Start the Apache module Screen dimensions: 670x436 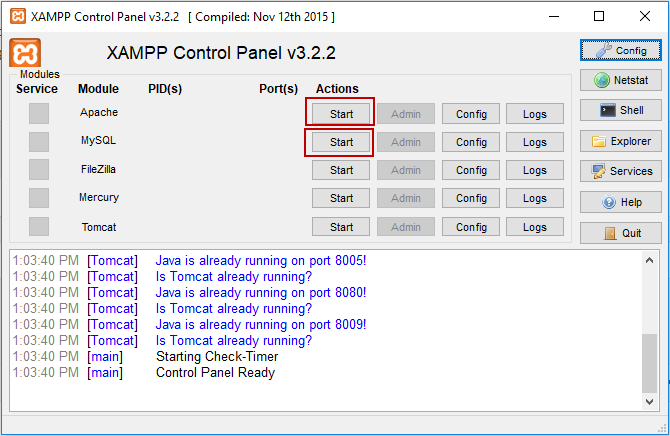point(341,114)
